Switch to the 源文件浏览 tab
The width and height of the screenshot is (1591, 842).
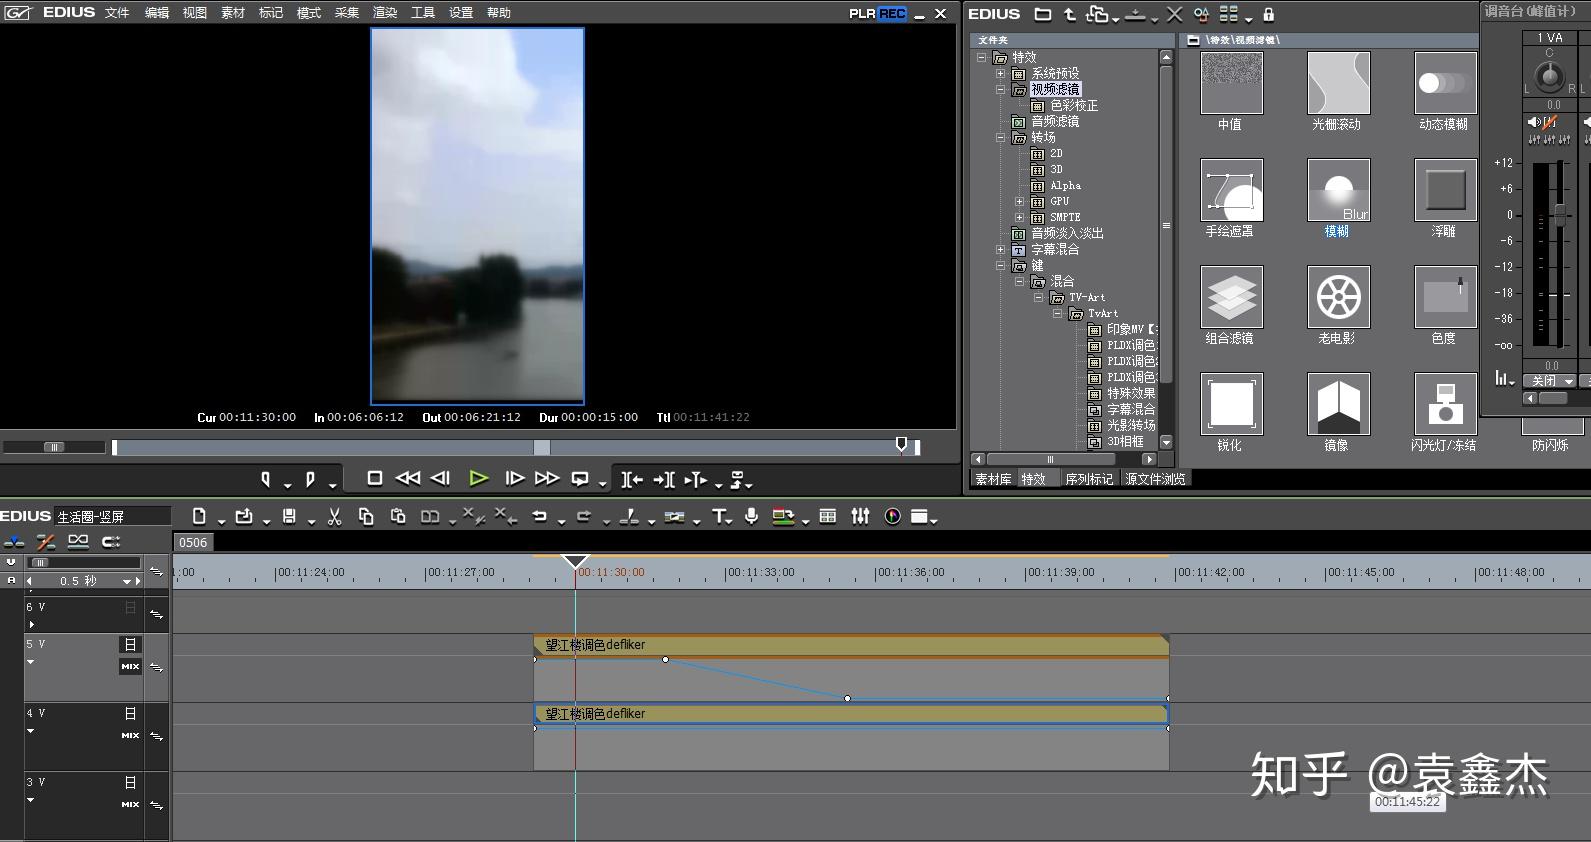(1155, 479)
